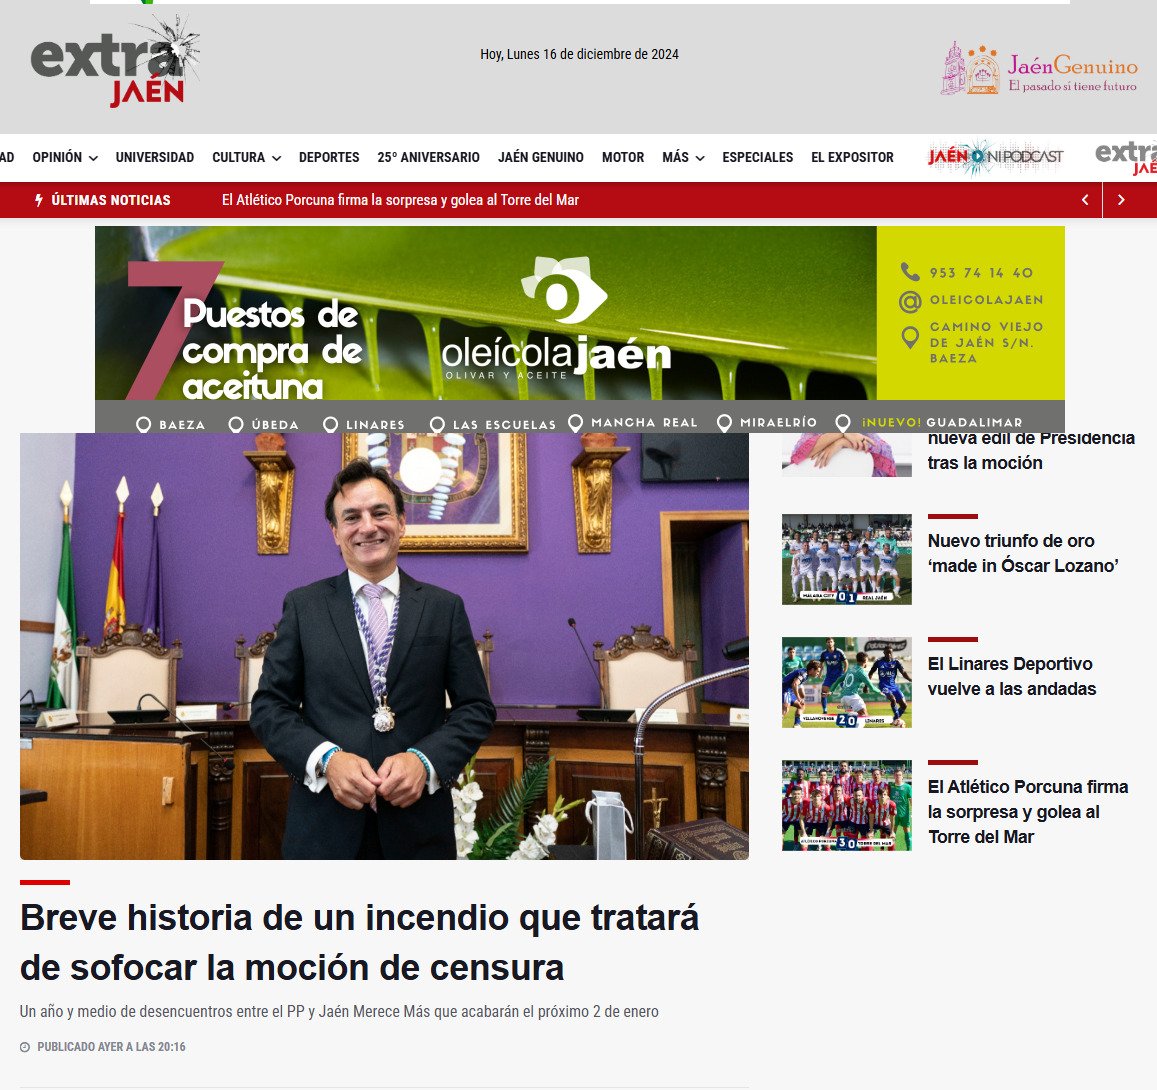Show previous breaking news headline
The width and height of the screenshot is (1157, 1090).
point(1085,200)
